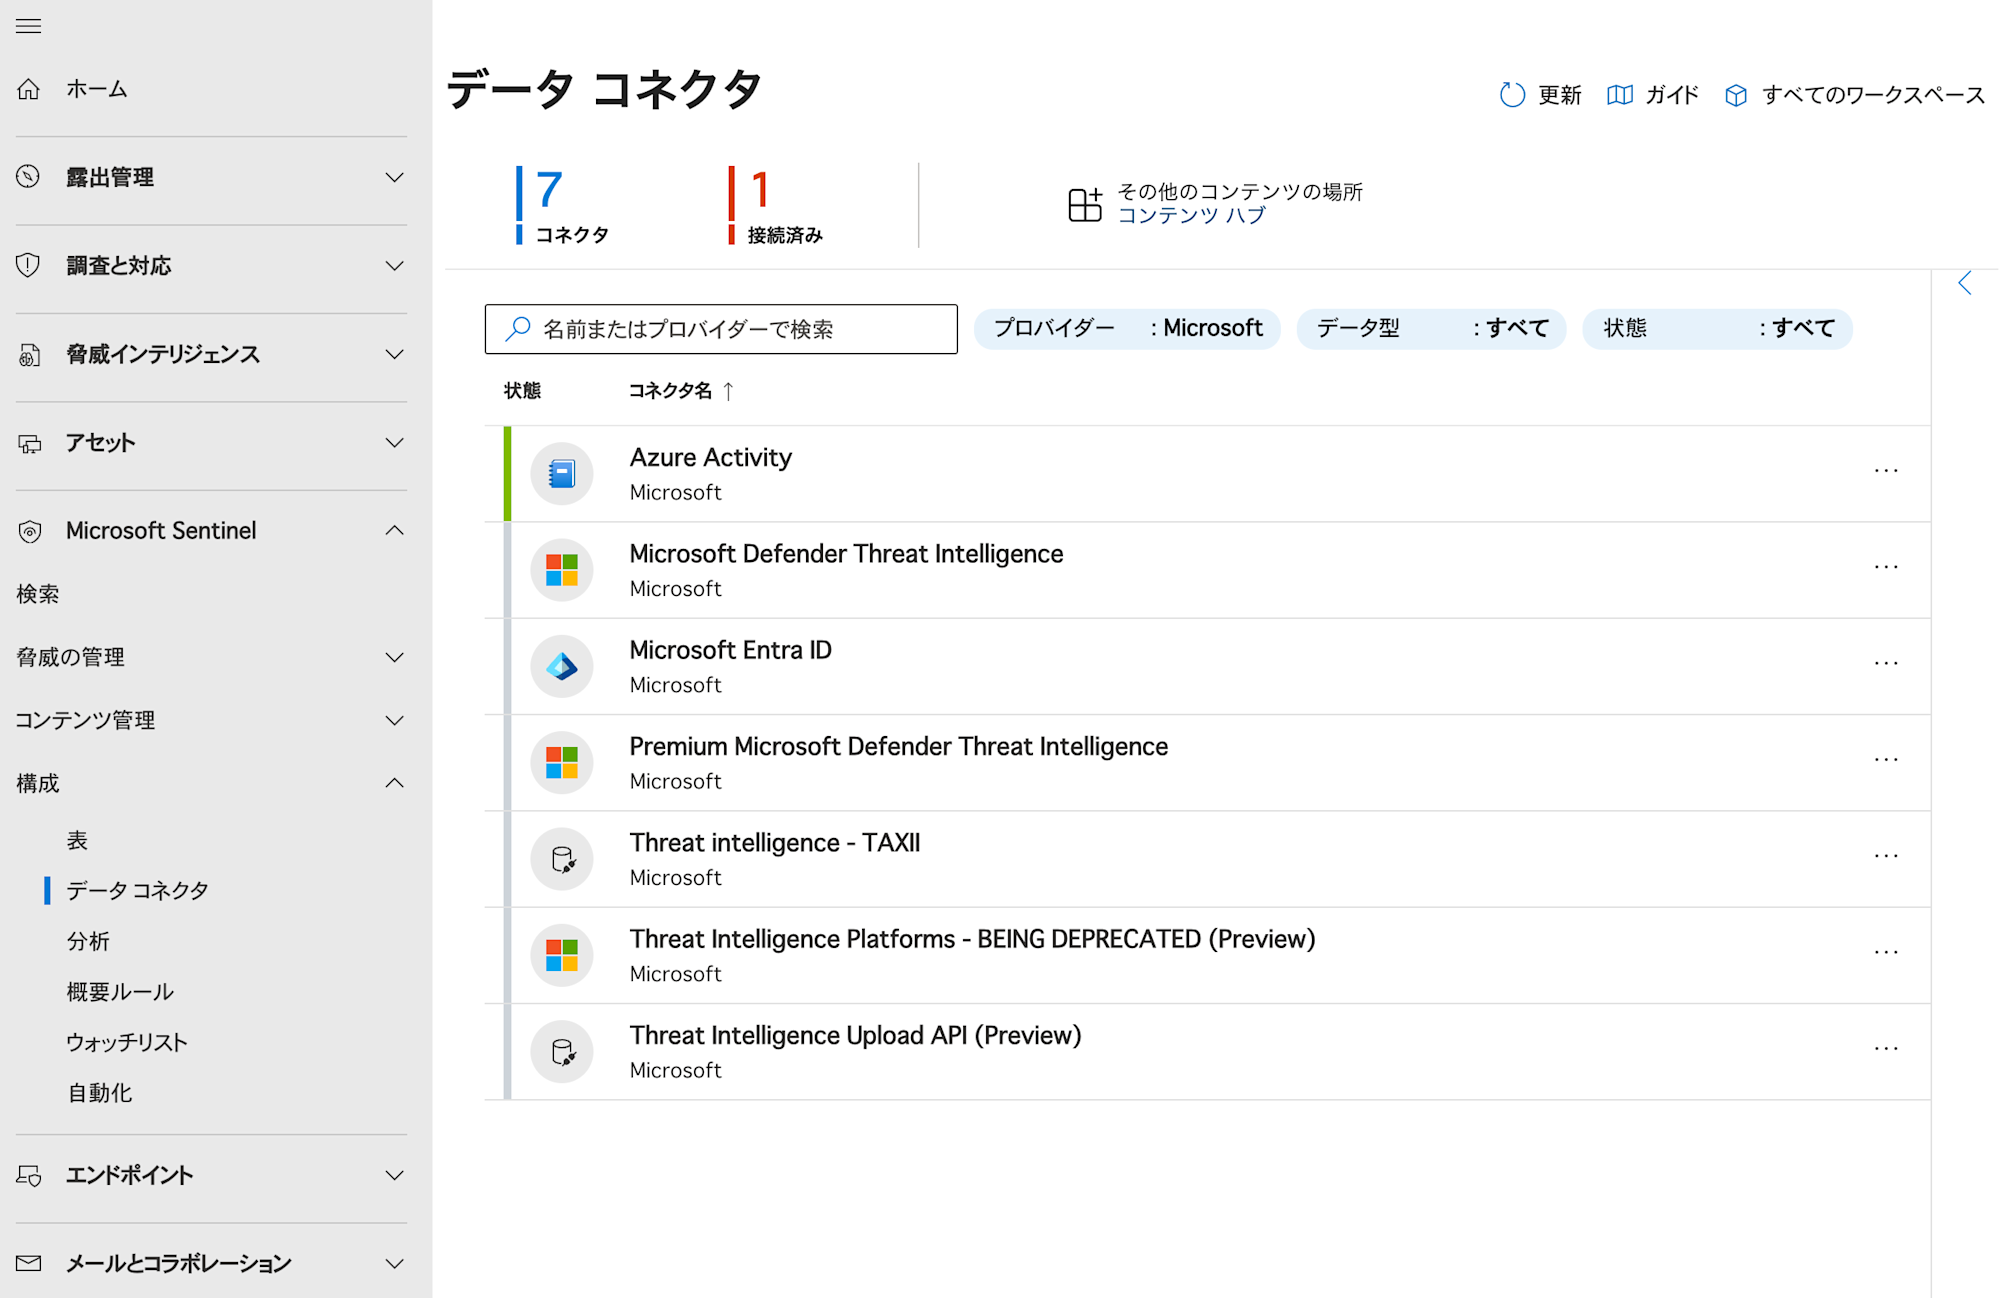Open the 表 menu item

[x=77, y=840]
